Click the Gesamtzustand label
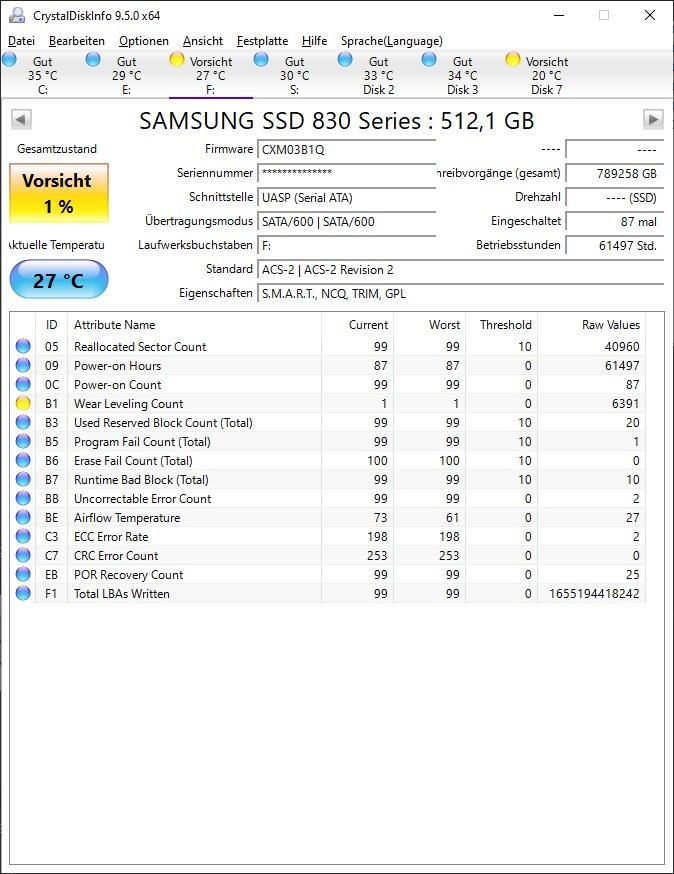 tap(57, 149)
